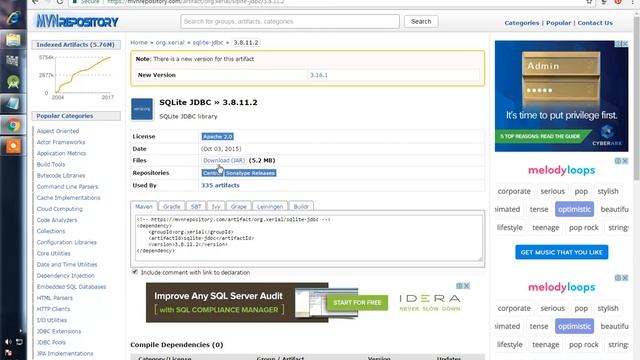Switch to the Buildr tab
The width and height of the screenshot is (640, 360).
point(301,207)
